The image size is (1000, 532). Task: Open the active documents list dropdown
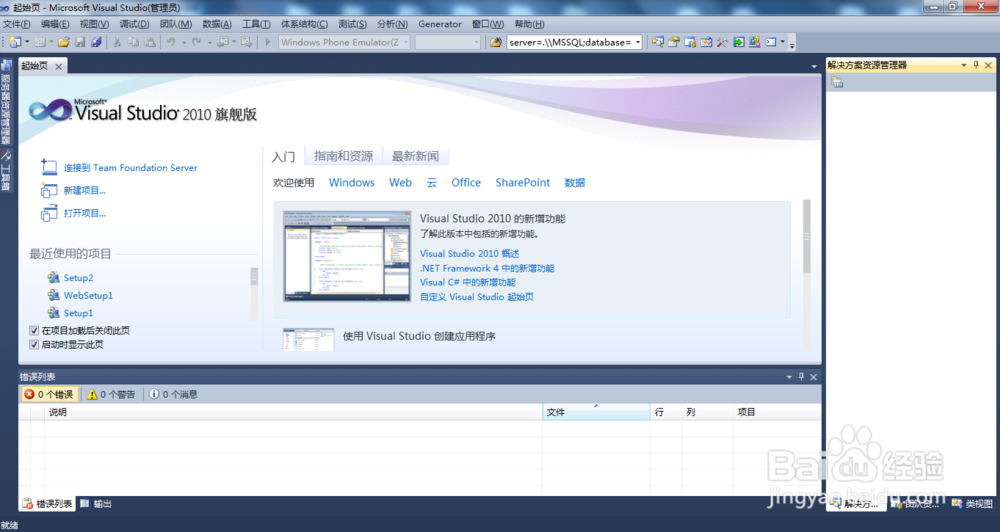pos(814,66)
